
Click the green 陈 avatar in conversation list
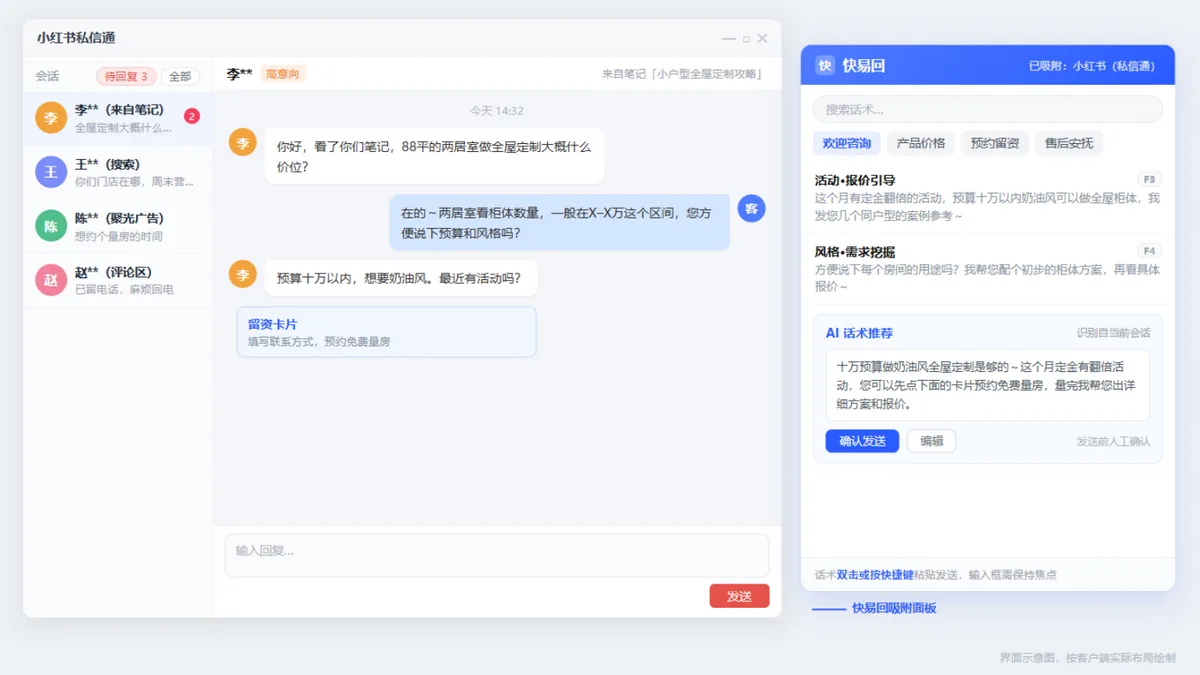(x=51, y=226)
